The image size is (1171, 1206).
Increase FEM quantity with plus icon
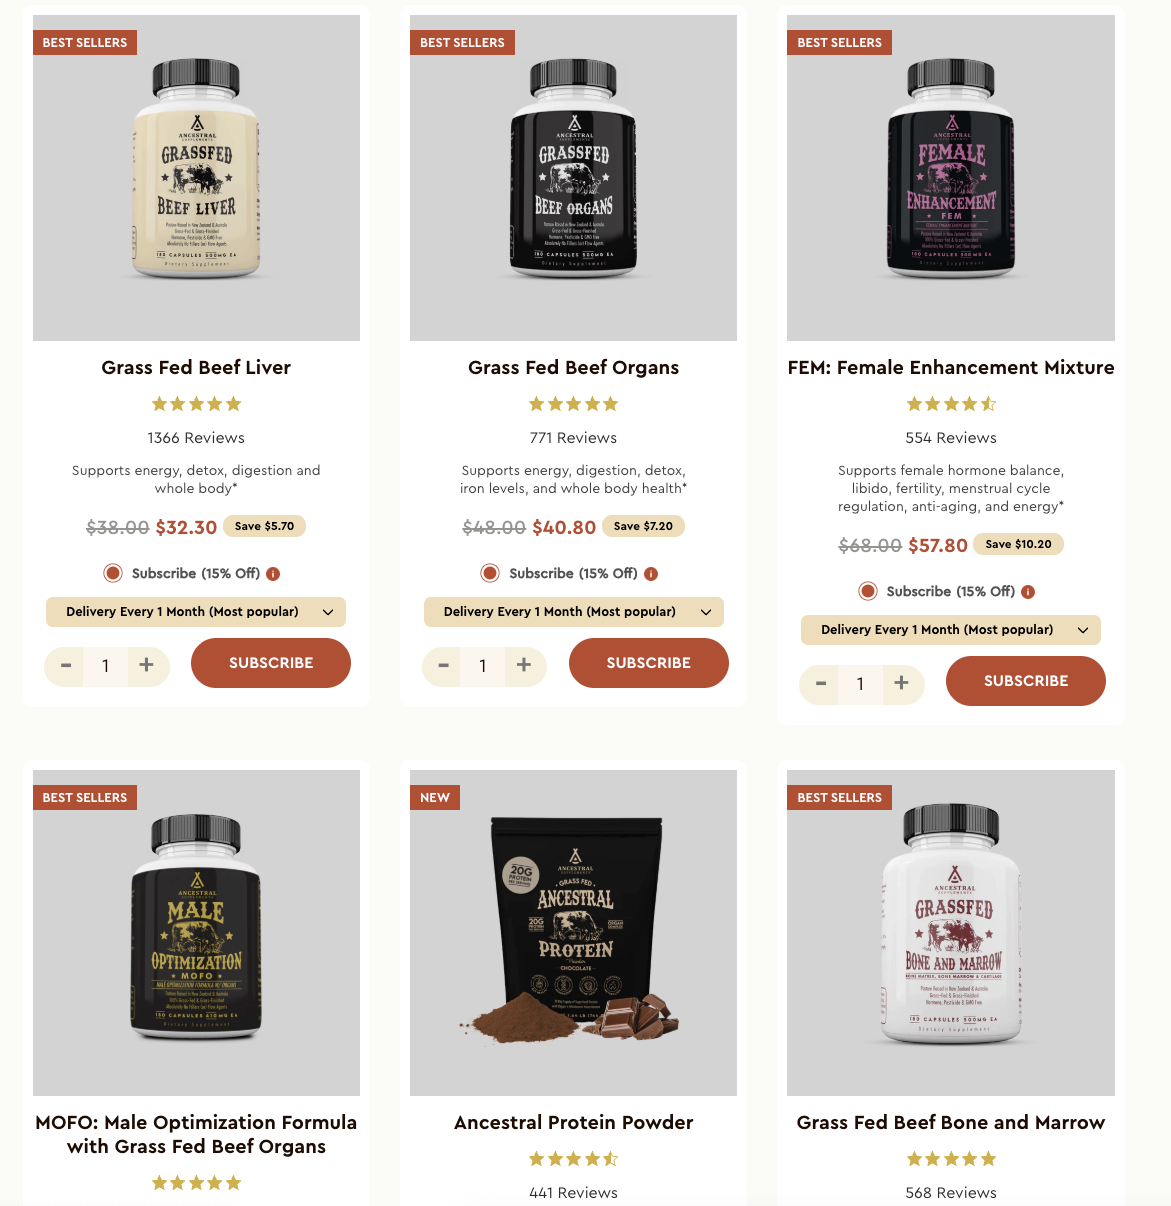[901, 683]
